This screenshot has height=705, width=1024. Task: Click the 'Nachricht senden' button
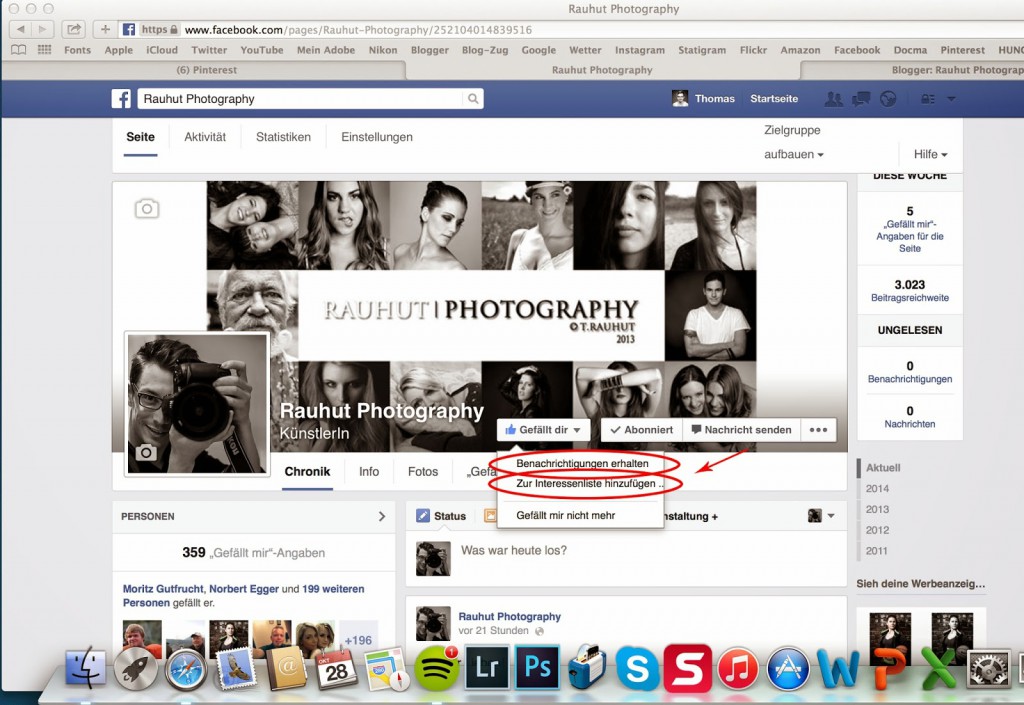point(741,430)
